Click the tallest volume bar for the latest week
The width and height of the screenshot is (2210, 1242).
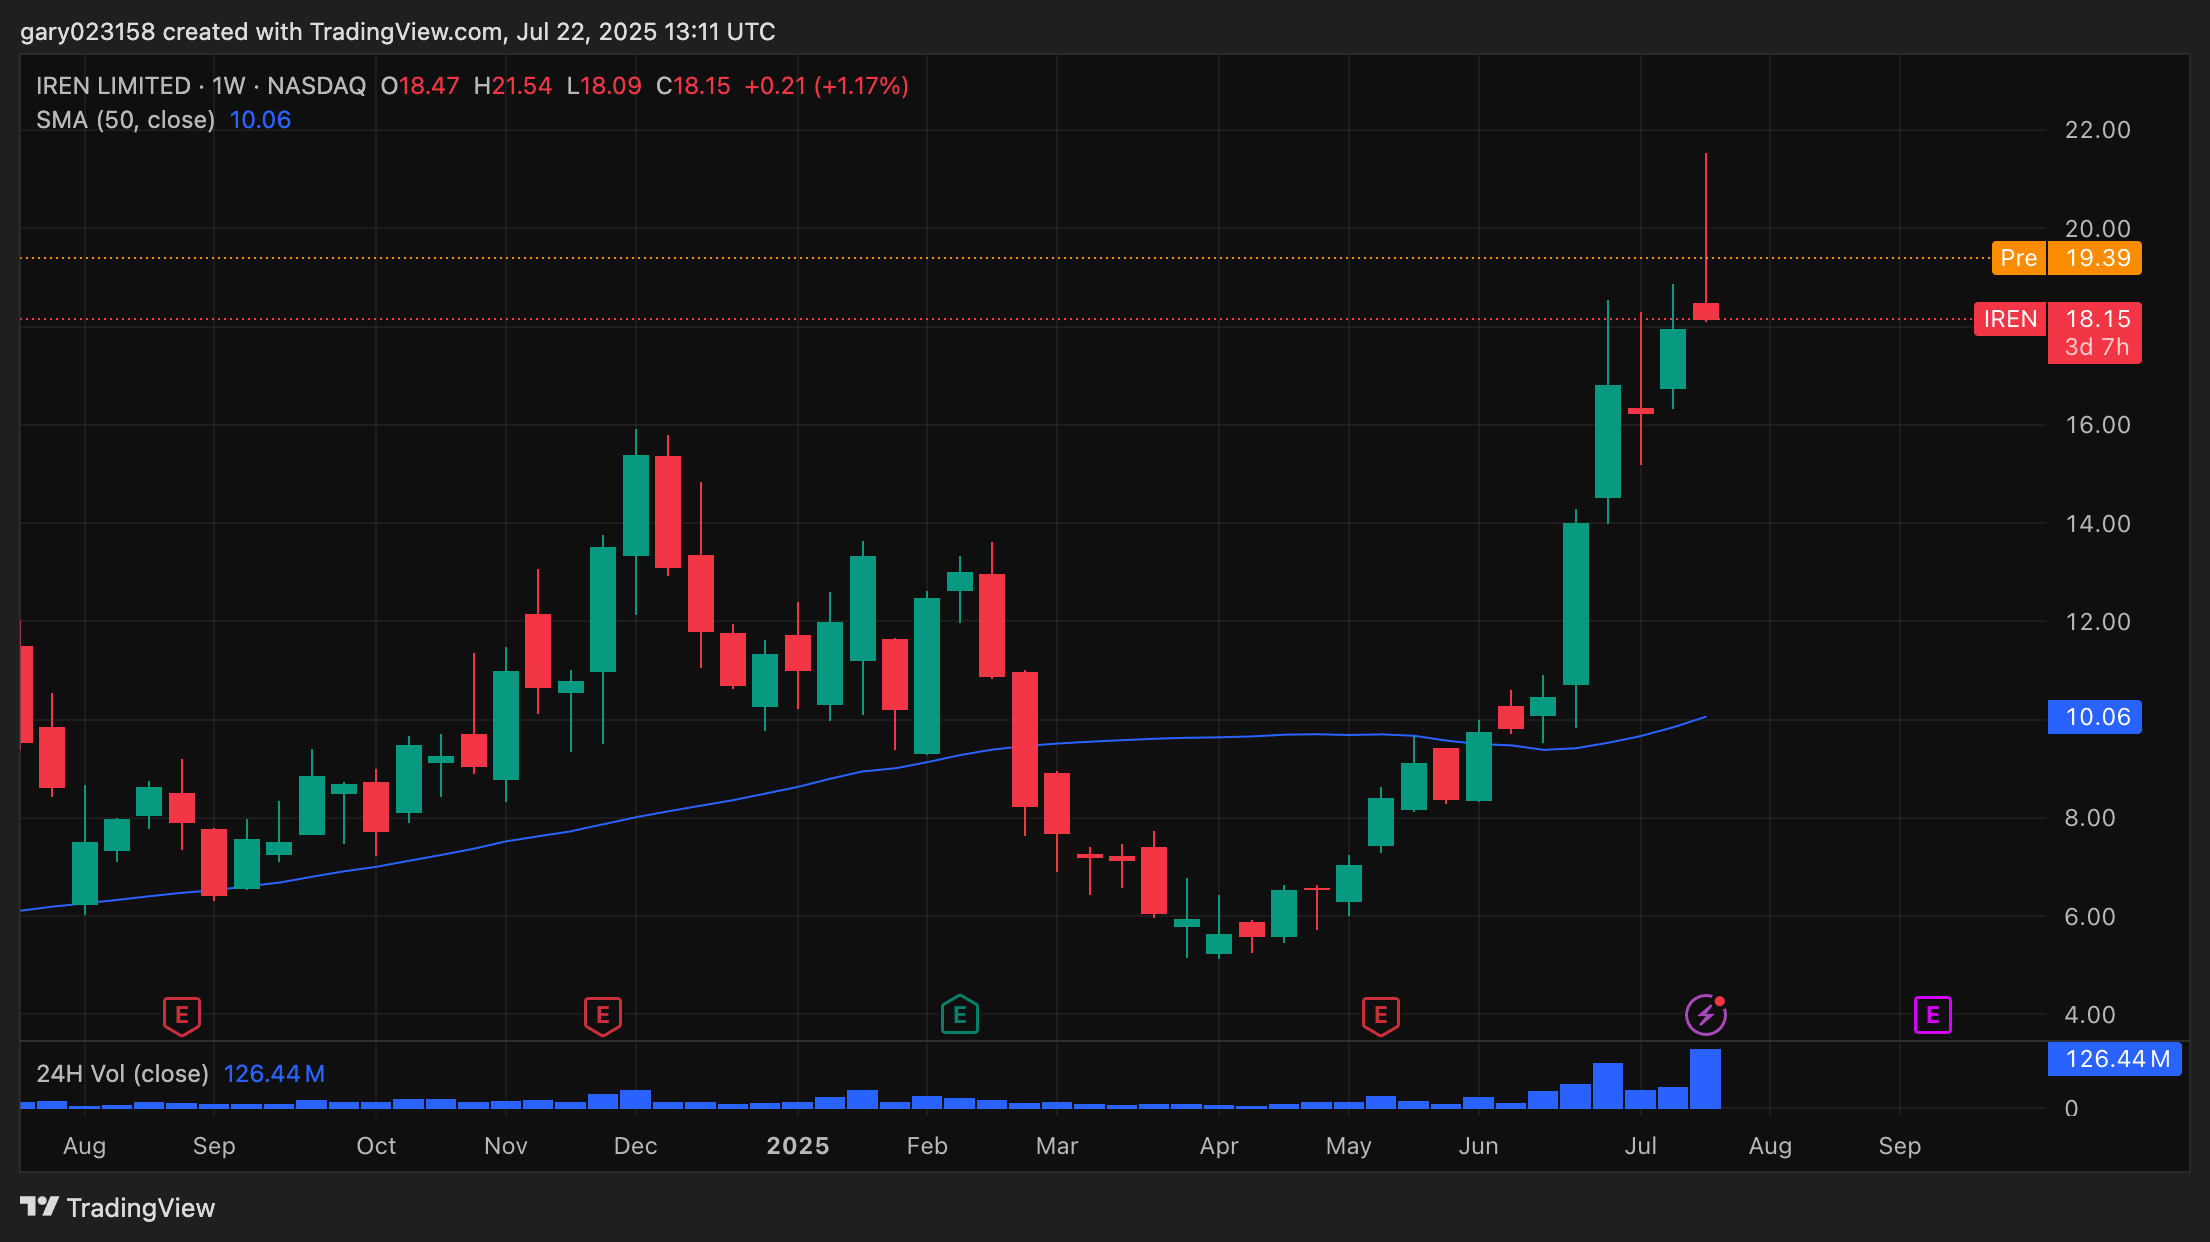(x=1706, y=1079)
